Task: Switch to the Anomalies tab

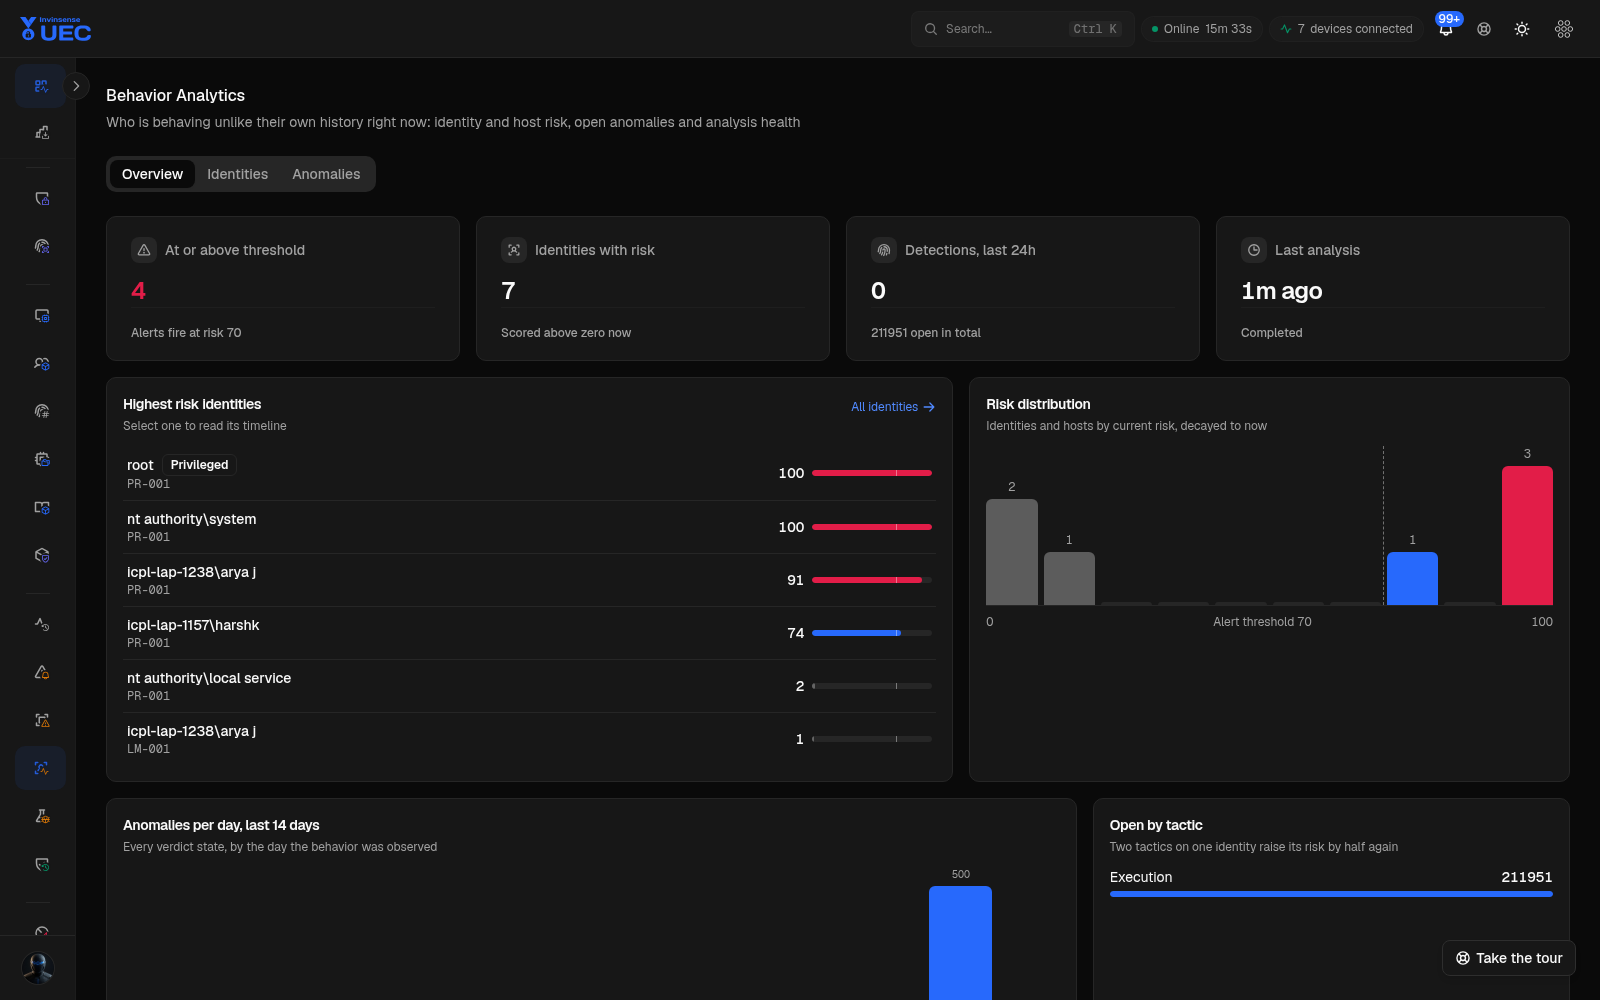Action: [x=326, y=174]
